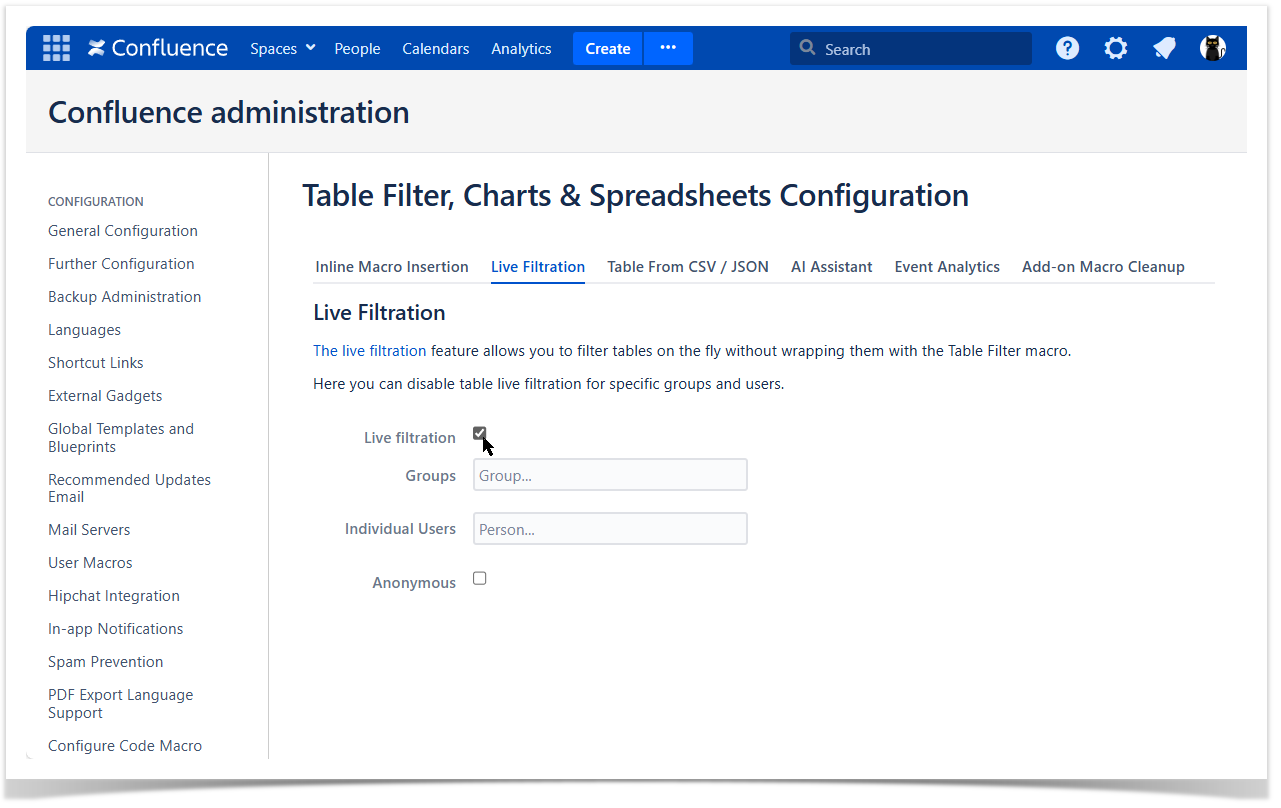
Task: Click the Confluence logo
Action: [158, 48]
